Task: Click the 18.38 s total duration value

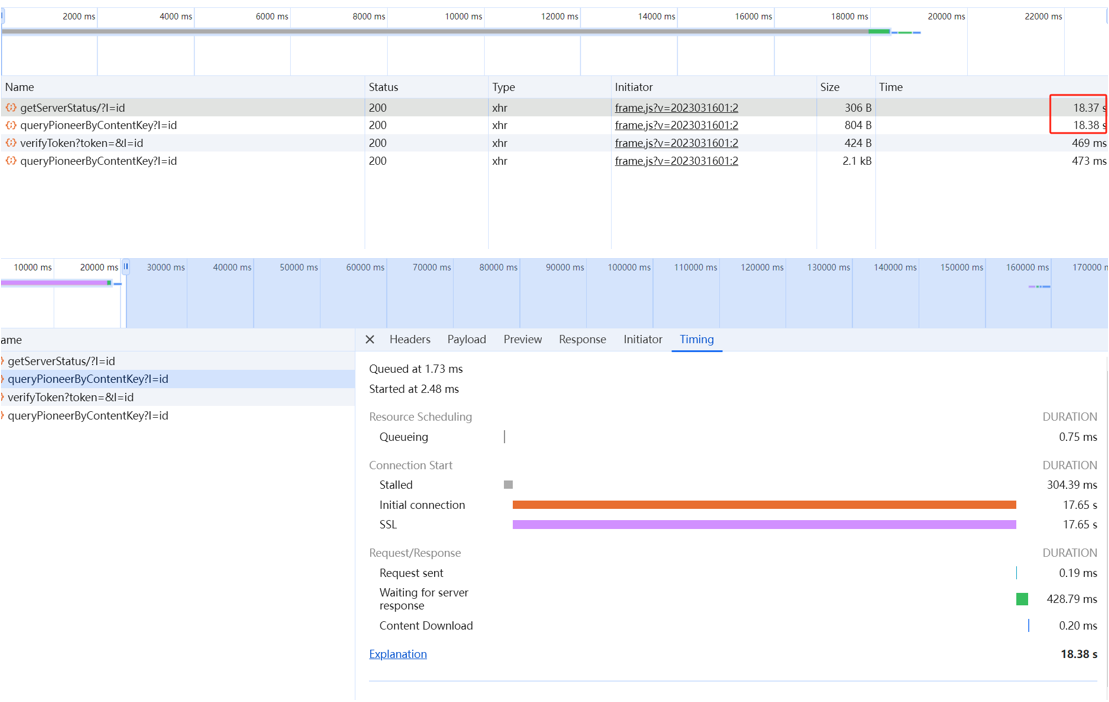Action: [x=1079, y=654]
